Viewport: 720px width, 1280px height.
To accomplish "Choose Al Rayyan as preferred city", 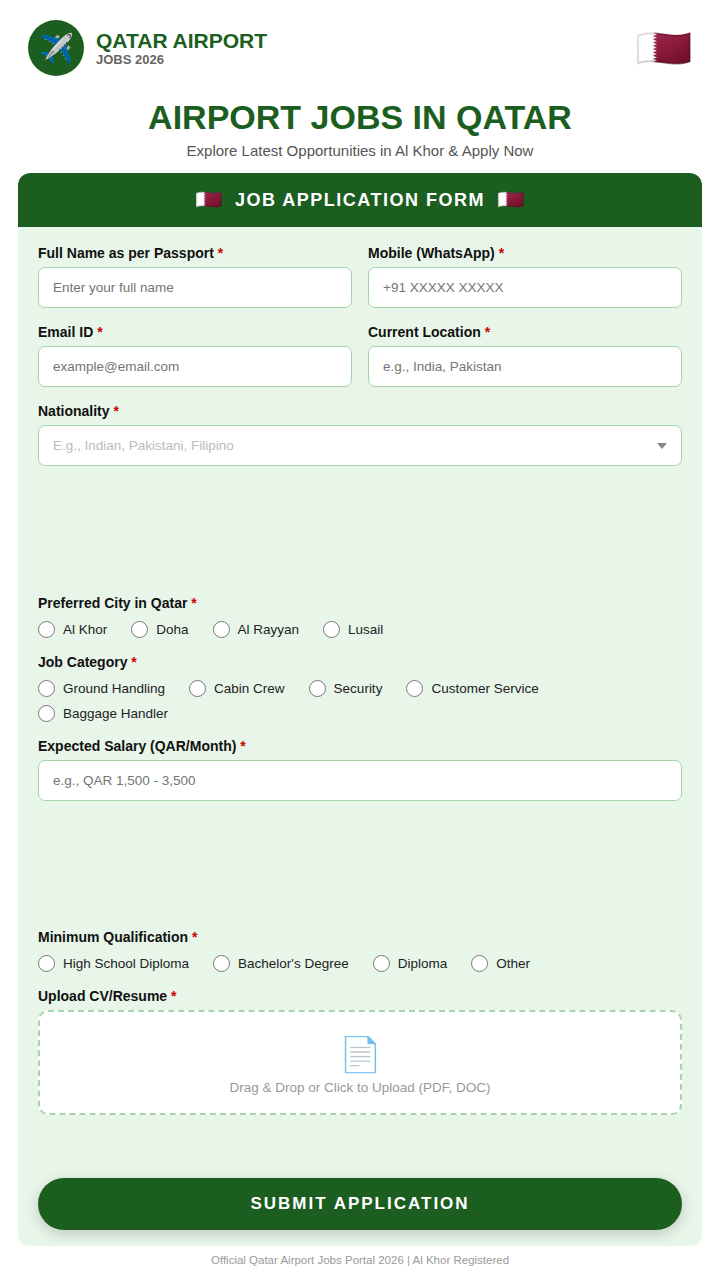I will coord(222,629).
